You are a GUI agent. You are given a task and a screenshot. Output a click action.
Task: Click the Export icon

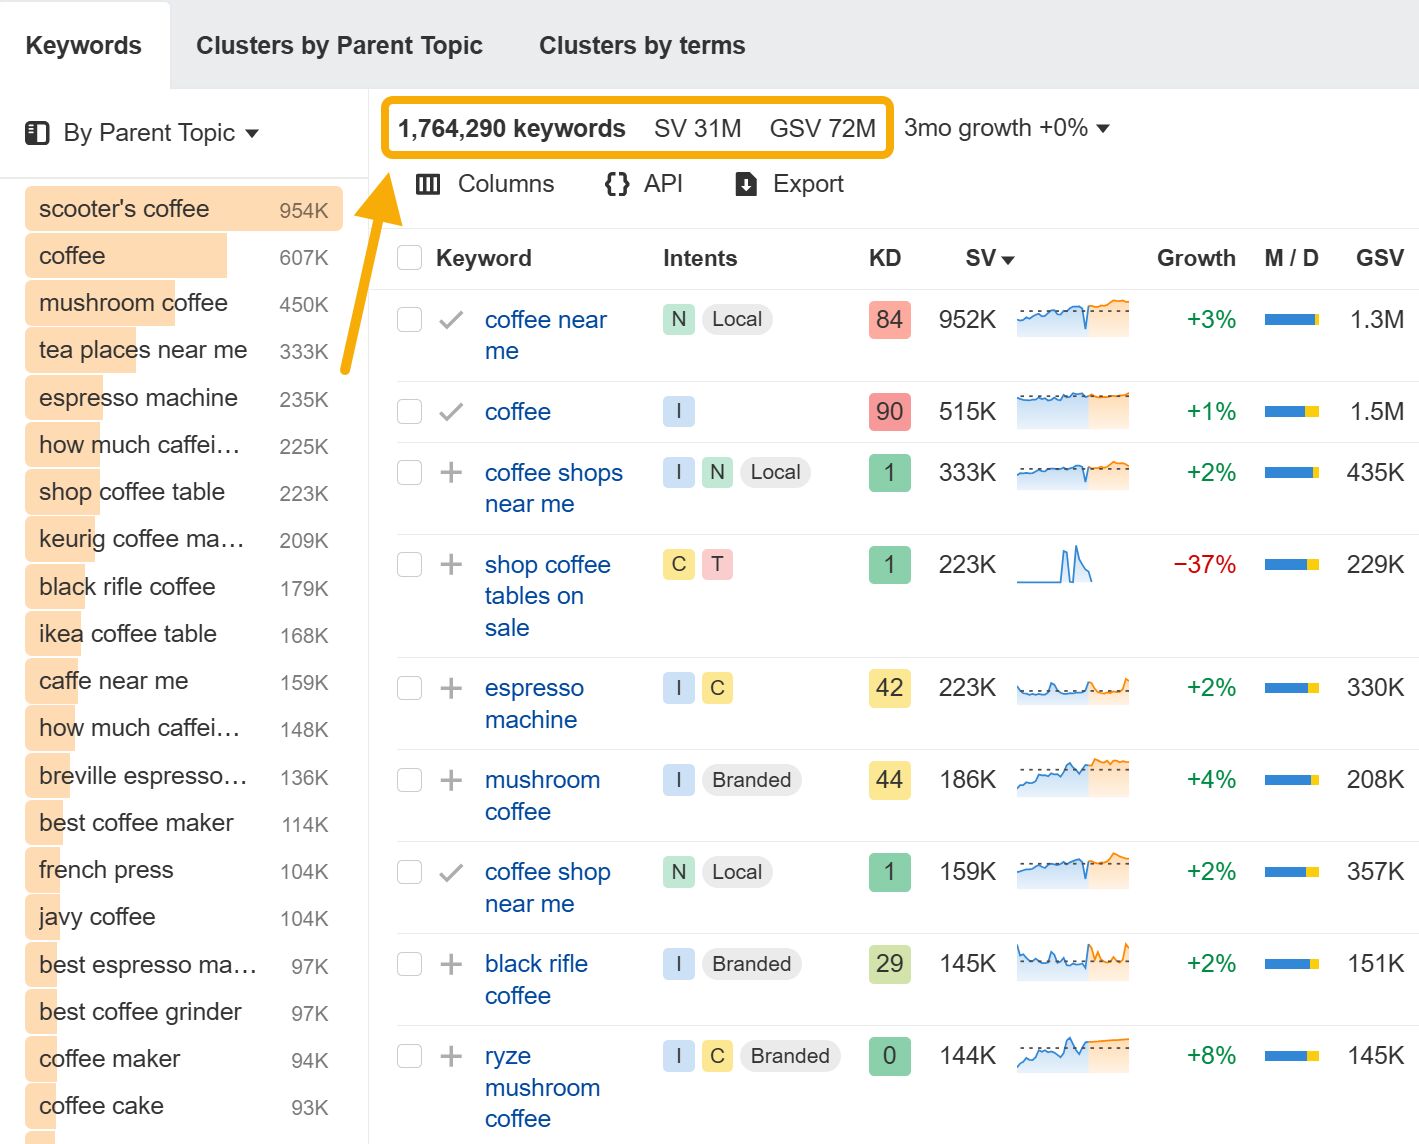[x=746, y=184]
